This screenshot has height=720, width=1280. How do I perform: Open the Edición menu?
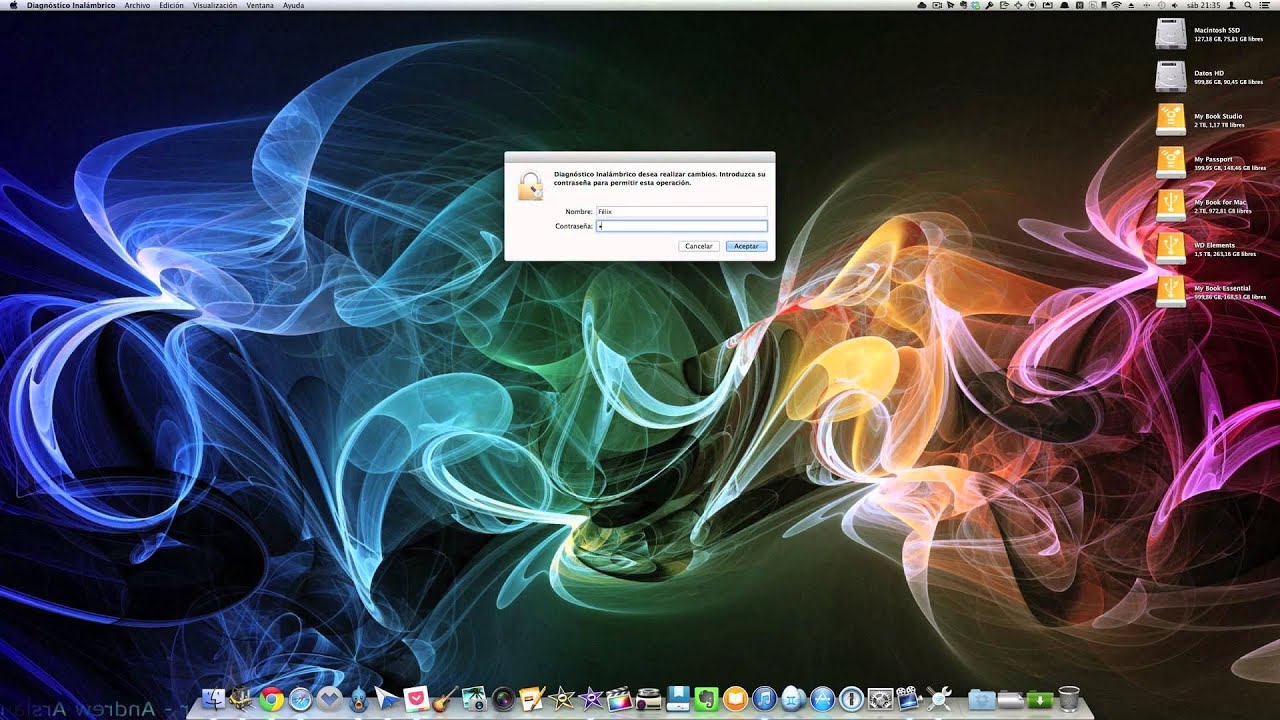(x=171, y=5)
